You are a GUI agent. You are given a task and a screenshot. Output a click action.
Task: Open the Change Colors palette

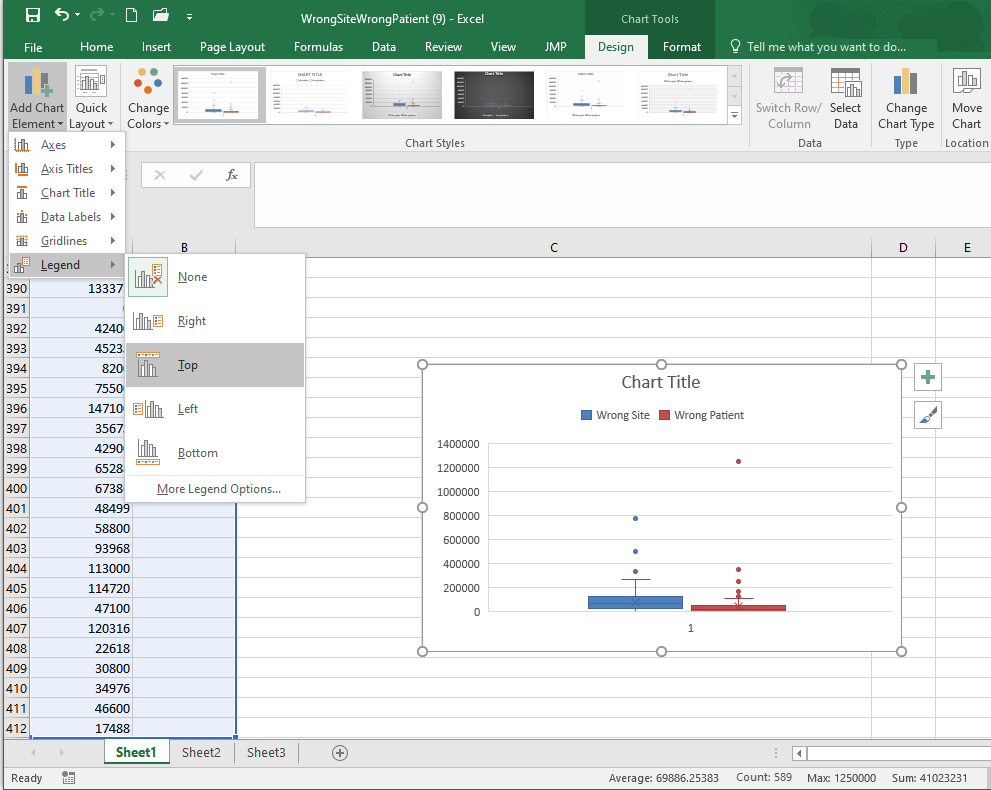pyautogui.click(x=148, y=98)
